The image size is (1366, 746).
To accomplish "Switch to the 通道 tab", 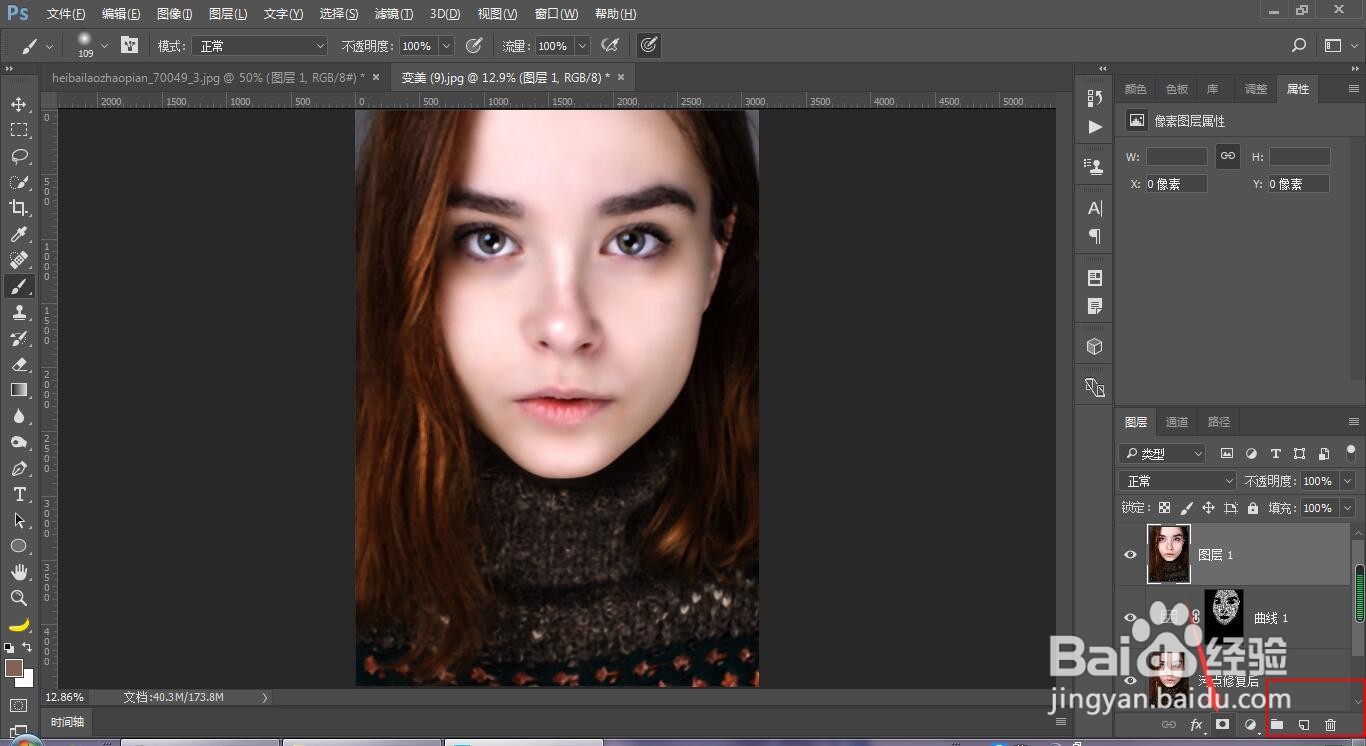I will (1177, 422).
